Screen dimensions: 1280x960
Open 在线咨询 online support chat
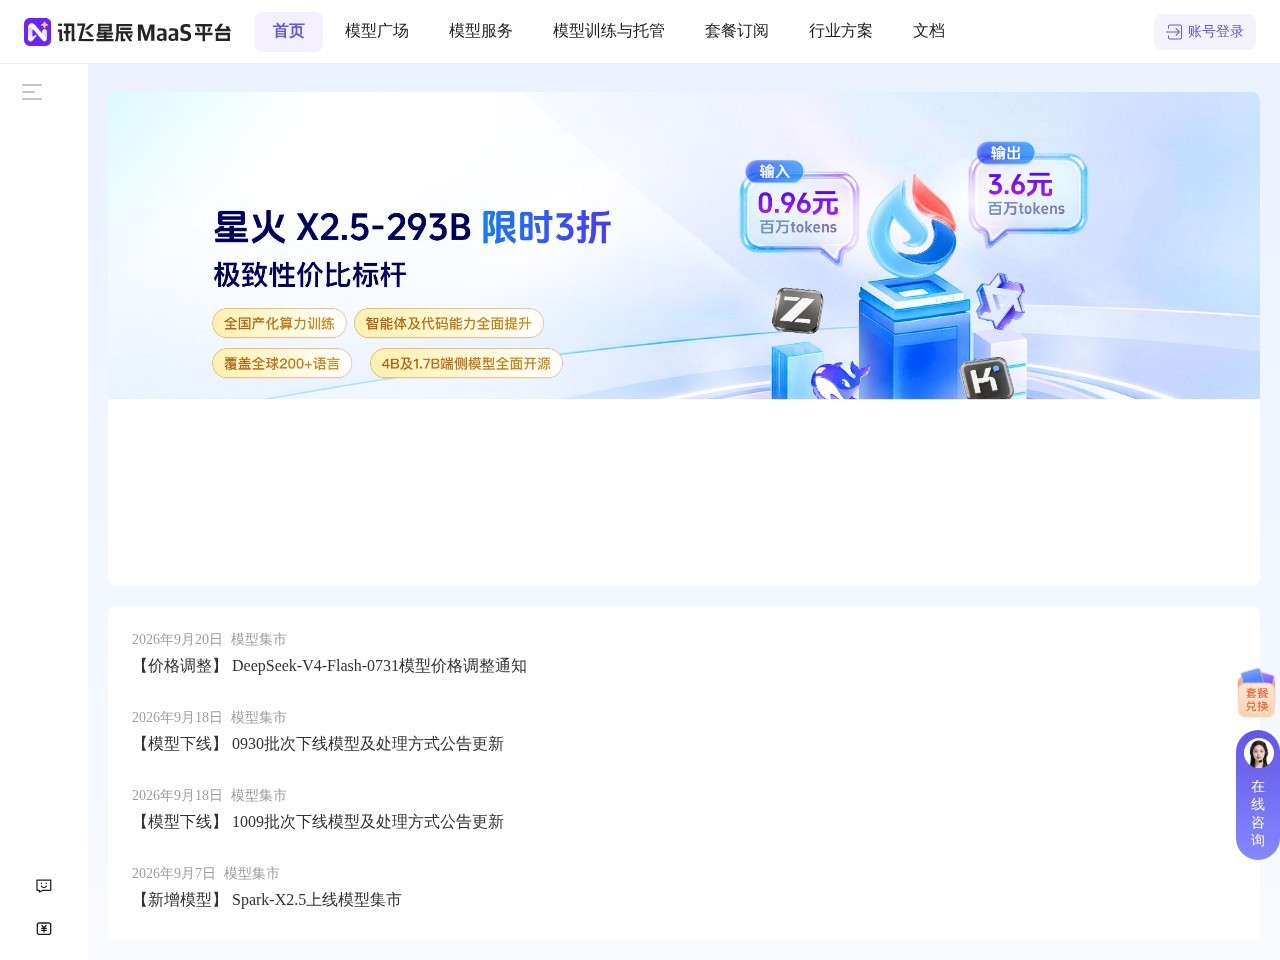point(1258,795)
